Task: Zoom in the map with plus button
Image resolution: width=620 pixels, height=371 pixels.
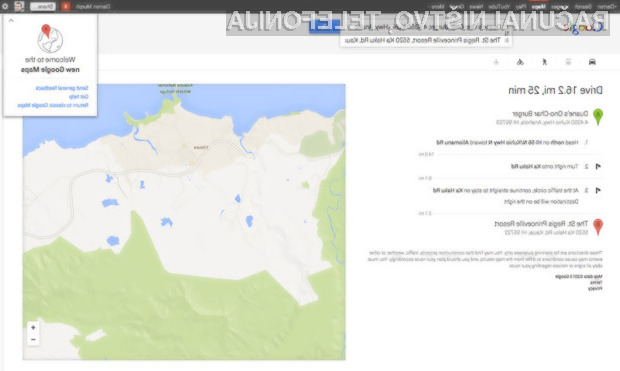Action: point(33,327)
